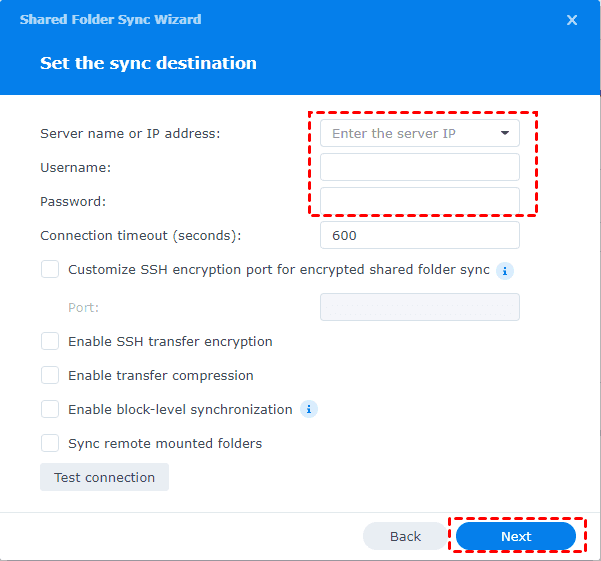Enable Customize SSH encryption port checkbox
This screenshot has height=561, width=601.
click(x=50, y=269)
